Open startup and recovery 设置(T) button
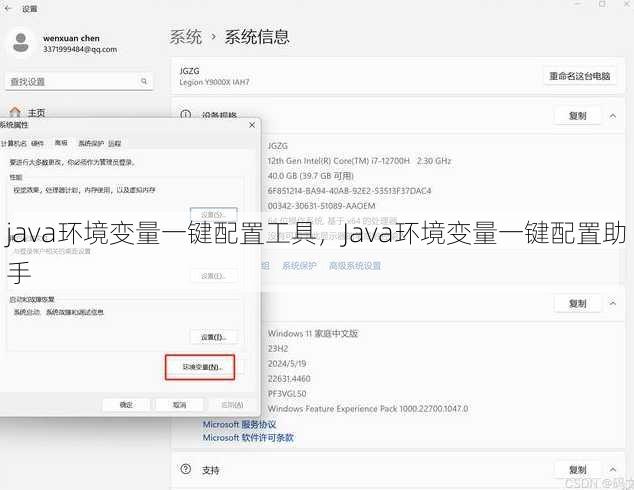This screenshot has width=634, height=490. pos(213,337)
